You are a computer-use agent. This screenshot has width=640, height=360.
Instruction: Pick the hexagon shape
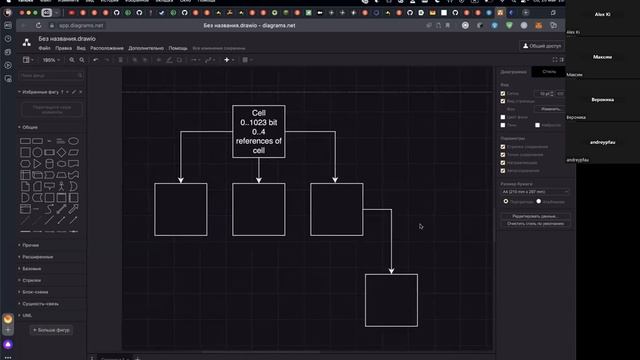tap(25, 164)
